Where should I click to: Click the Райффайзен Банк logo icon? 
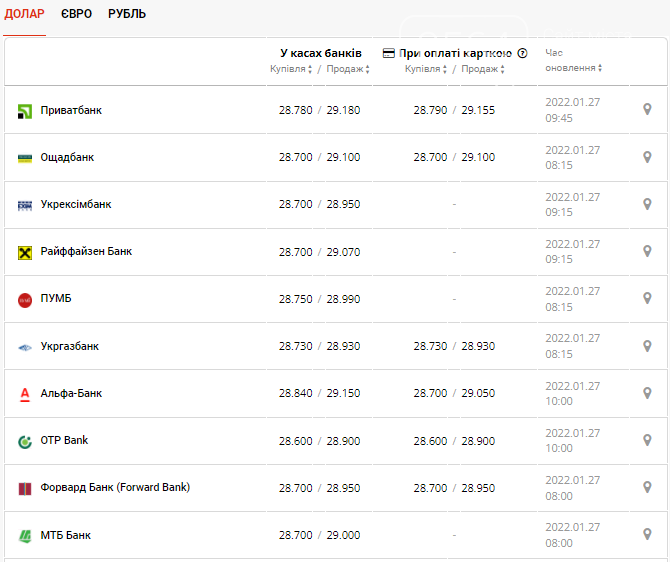click(x=25, y=253)
